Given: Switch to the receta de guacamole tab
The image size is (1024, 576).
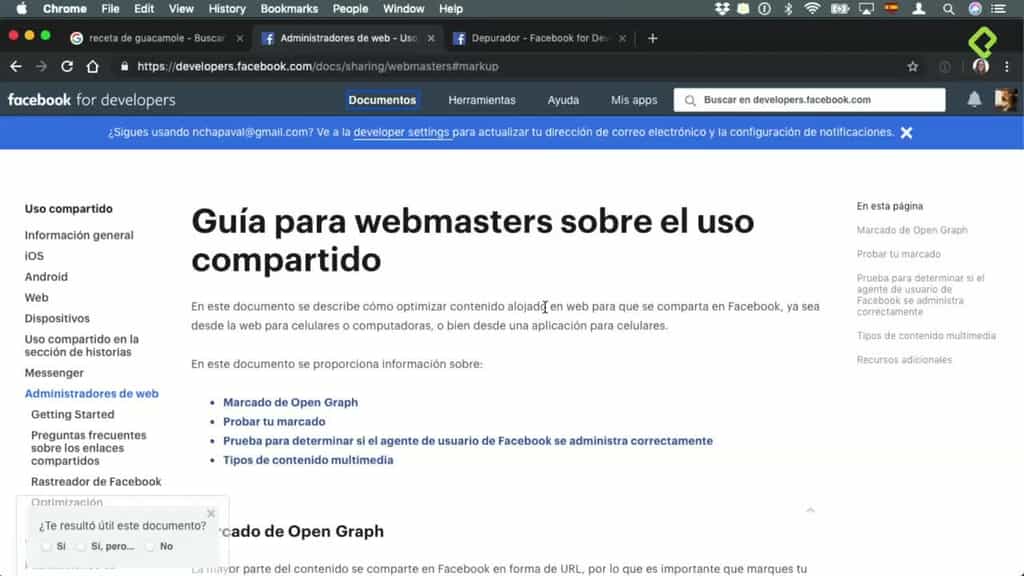Looking at the screenshot, I should coord(155,39).
